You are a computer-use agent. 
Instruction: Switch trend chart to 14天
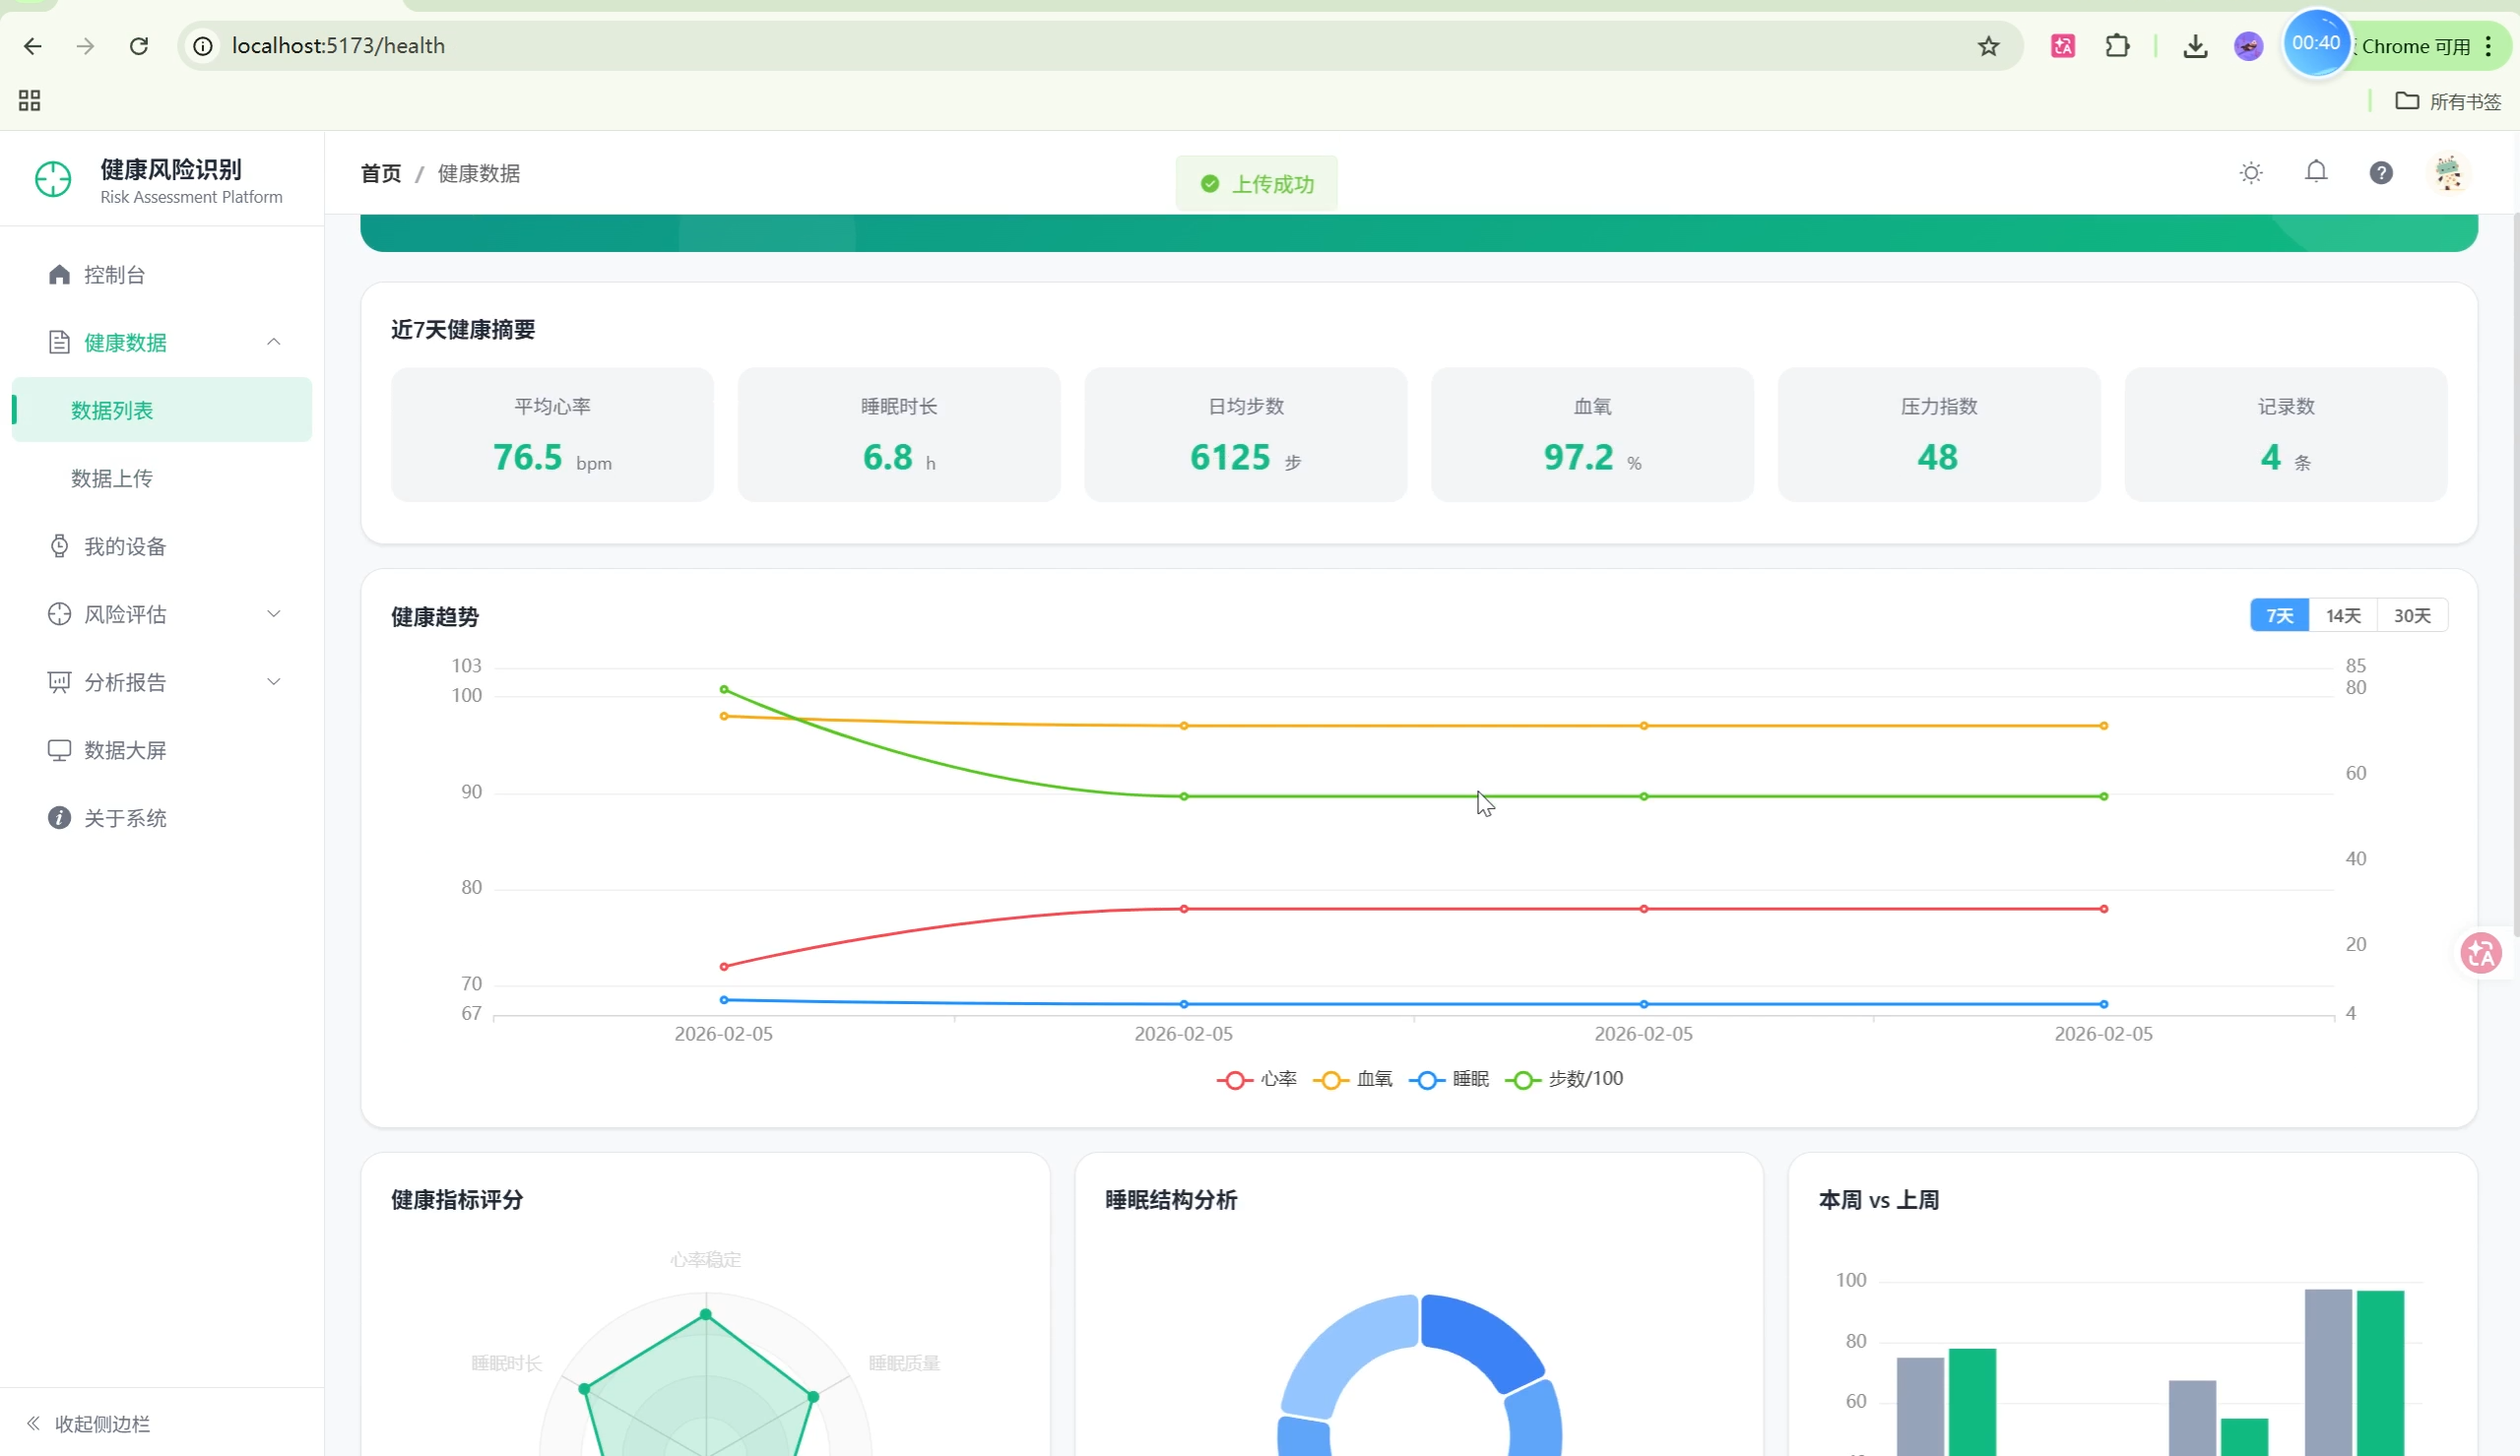tap(2342, 616)
